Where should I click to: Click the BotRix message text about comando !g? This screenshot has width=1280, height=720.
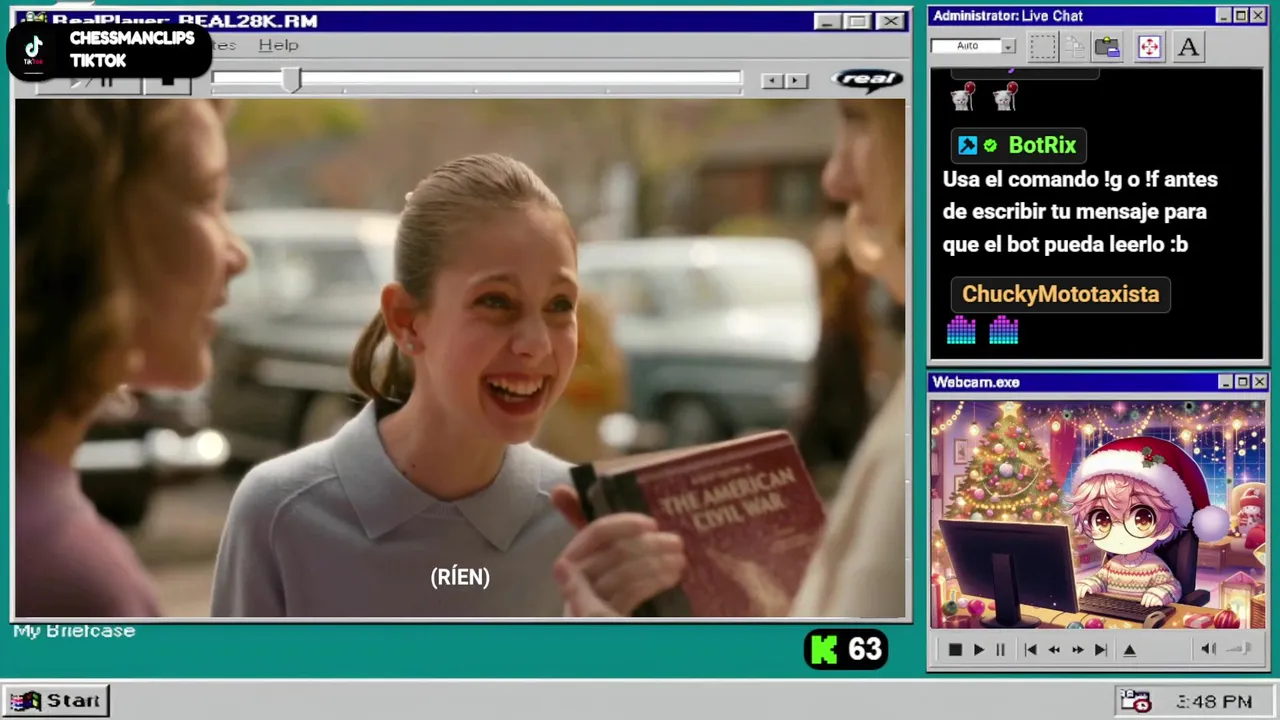pos(1080,212)
